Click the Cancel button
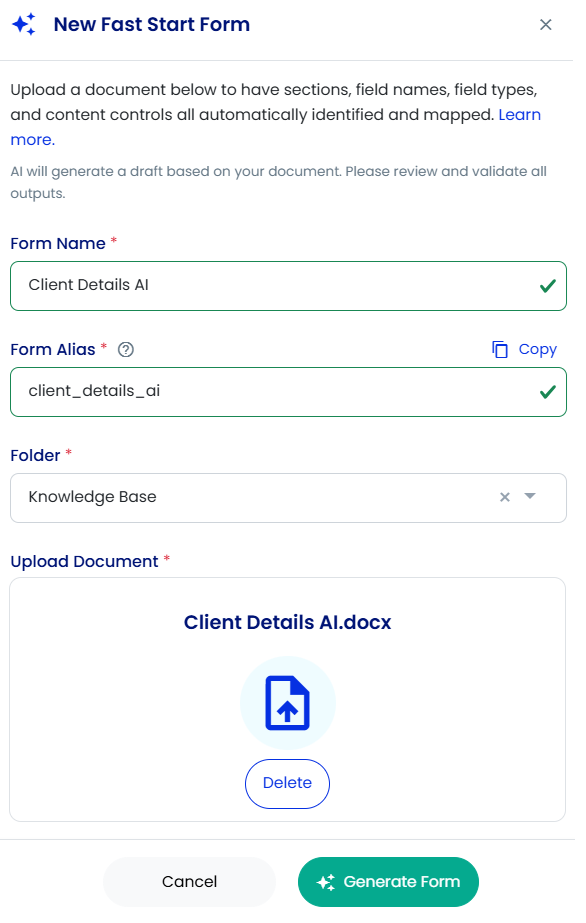 tap(189, 882)
